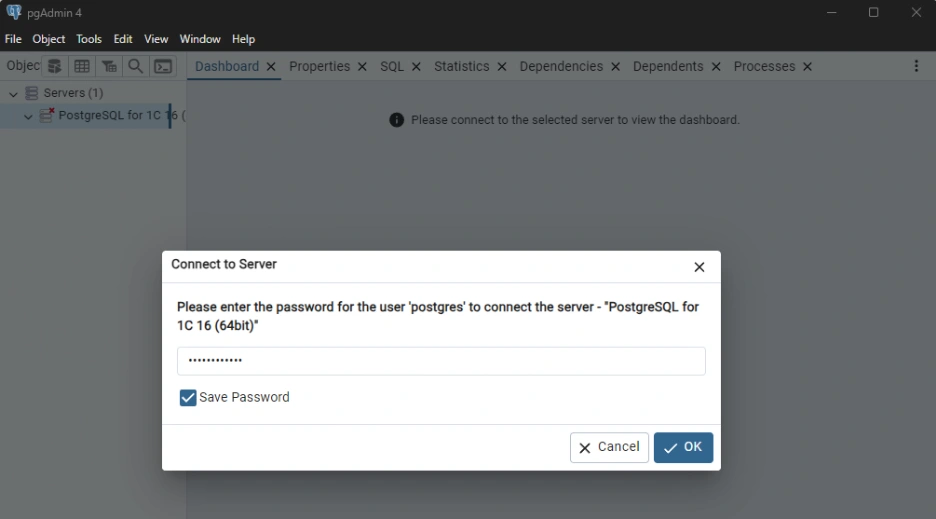Open the Search Objects magnifier icon
Screen dimensions: 936x519
pyautogui.click(x=135, y=66)
